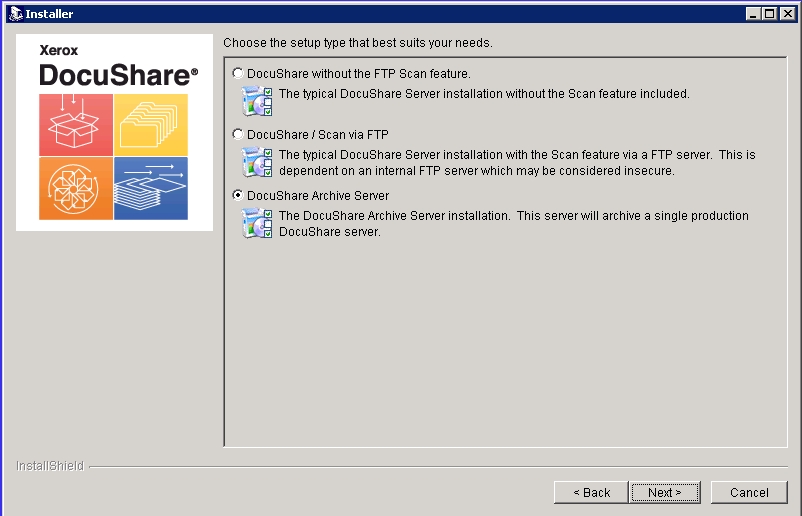Viewport: 802px width, 516px height.
Task: Go to the previous step with Back
Action: point(591,492)
